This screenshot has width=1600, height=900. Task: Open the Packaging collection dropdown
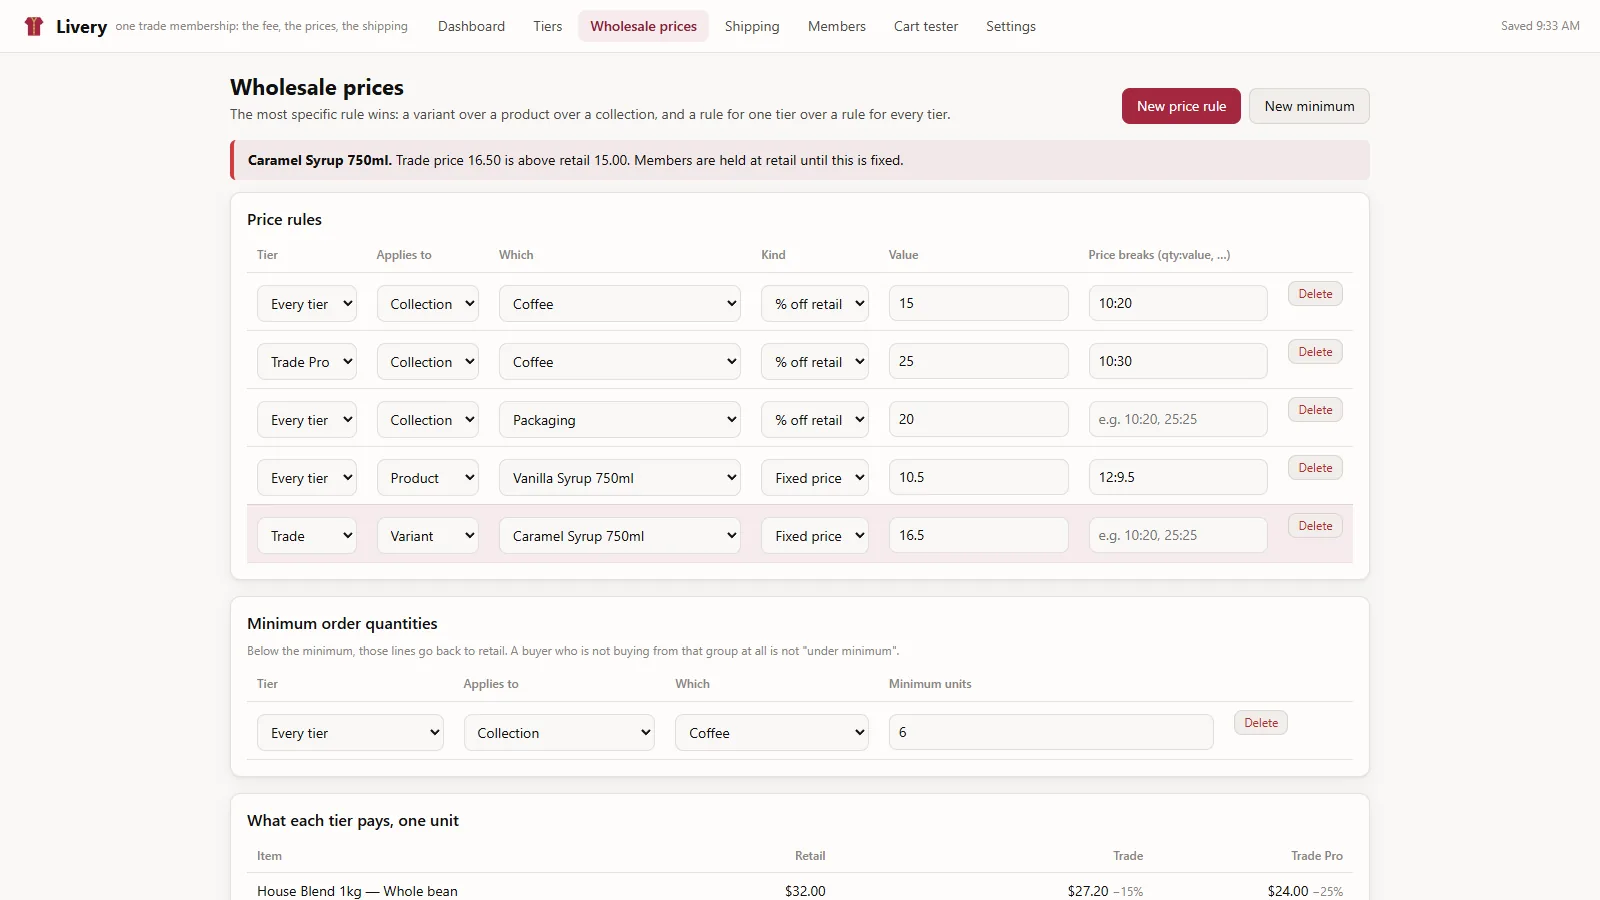620,420
